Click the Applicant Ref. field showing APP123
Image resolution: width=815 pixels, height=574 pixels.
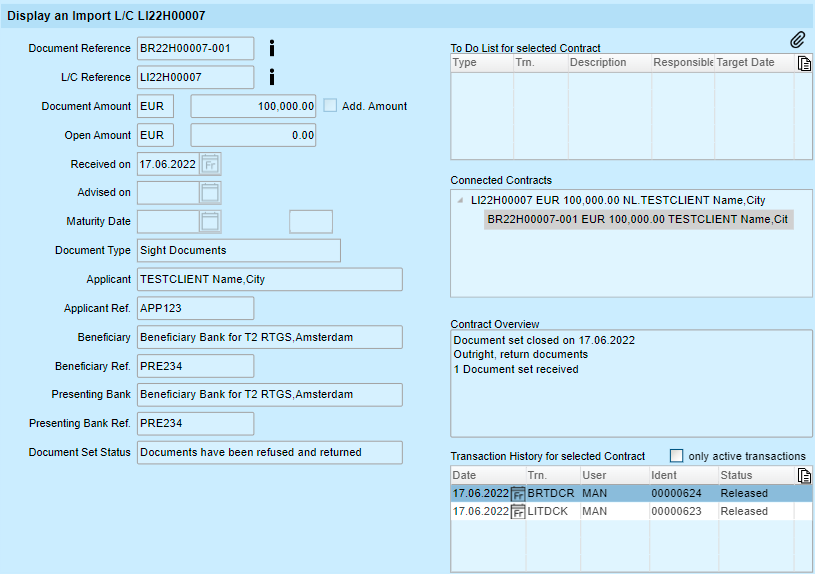coord(195,308)
